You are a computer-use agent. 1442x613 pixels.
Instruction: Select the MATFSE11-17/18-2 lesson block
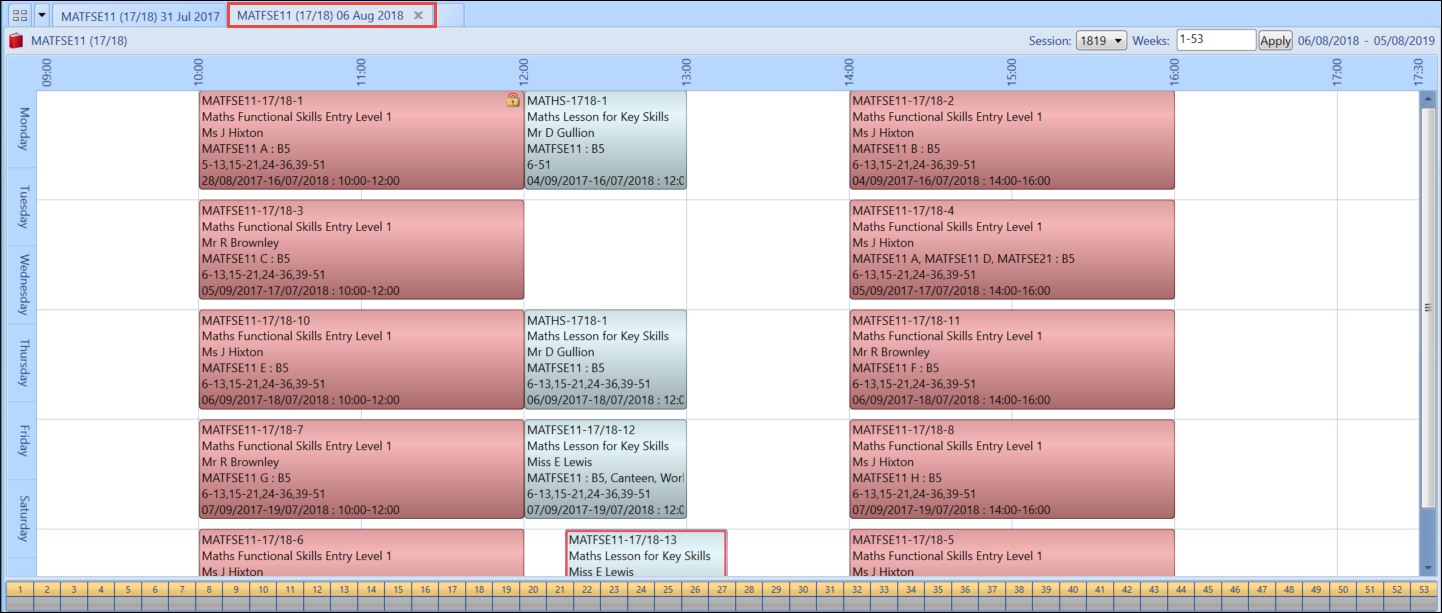[1012, 140]
